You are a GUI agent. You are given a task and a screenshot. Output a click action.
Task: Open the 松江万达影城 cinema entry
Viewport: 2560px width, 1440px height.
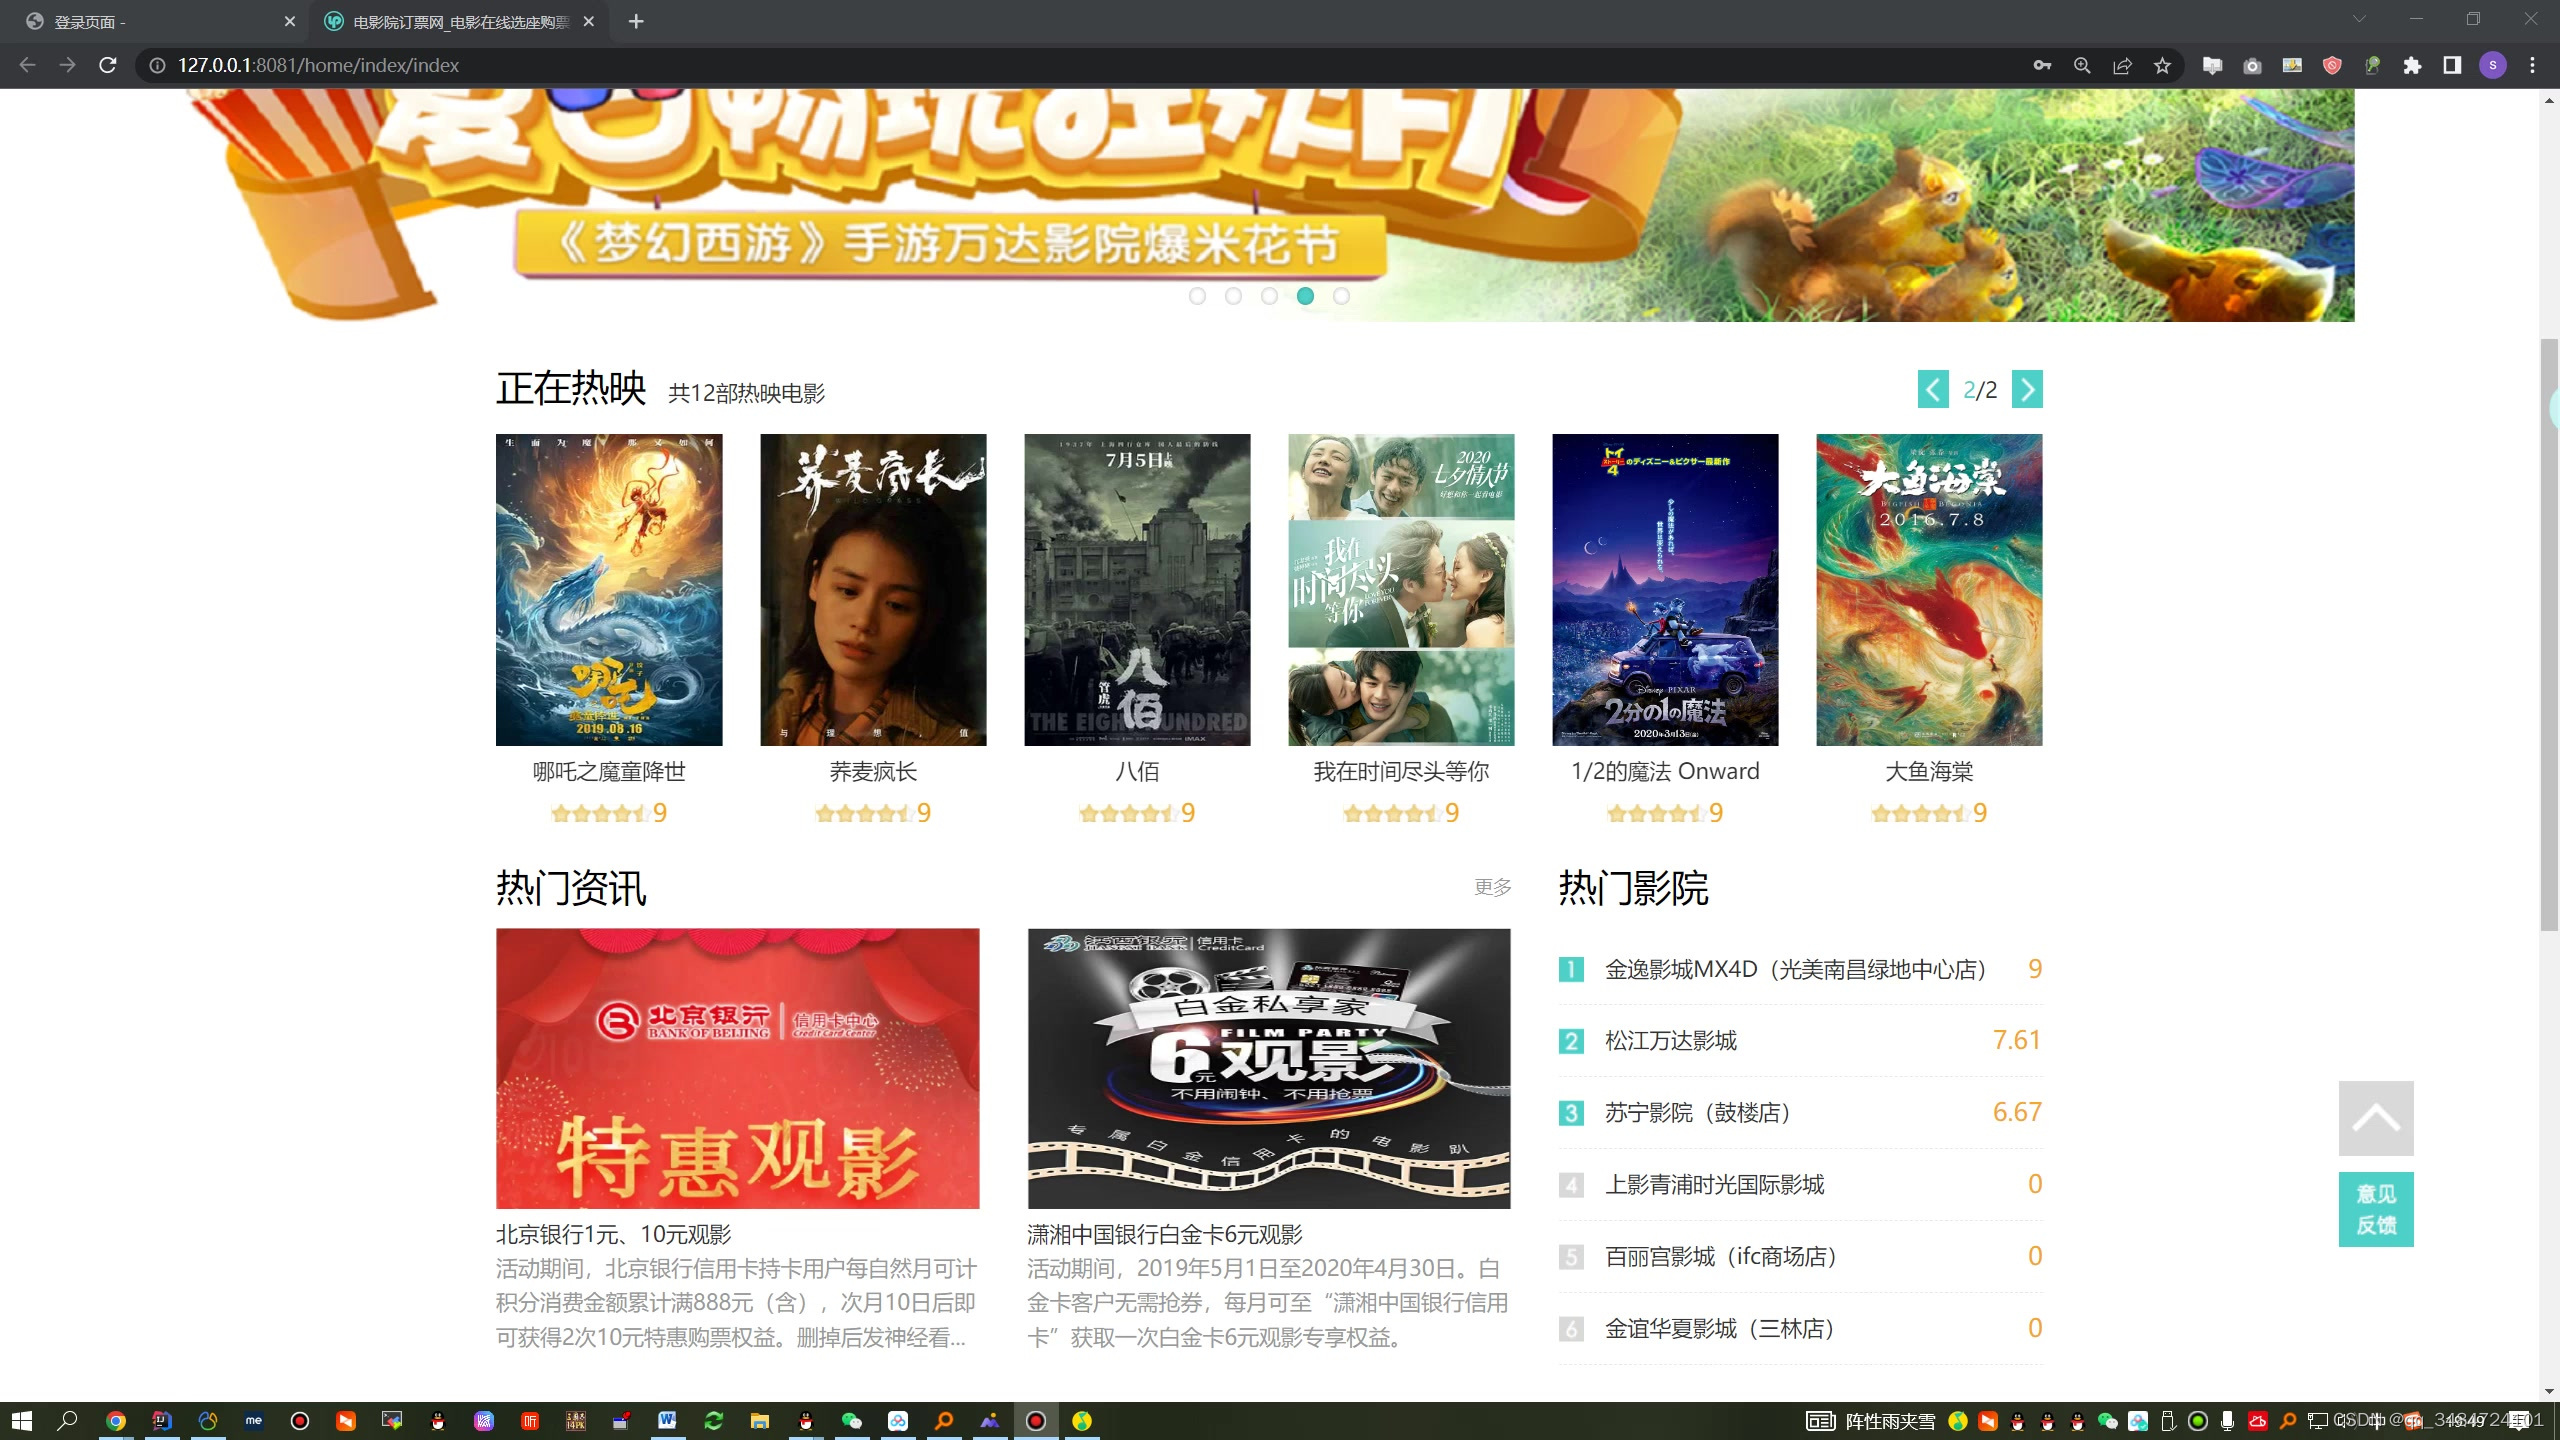tap(1671, 1040)
